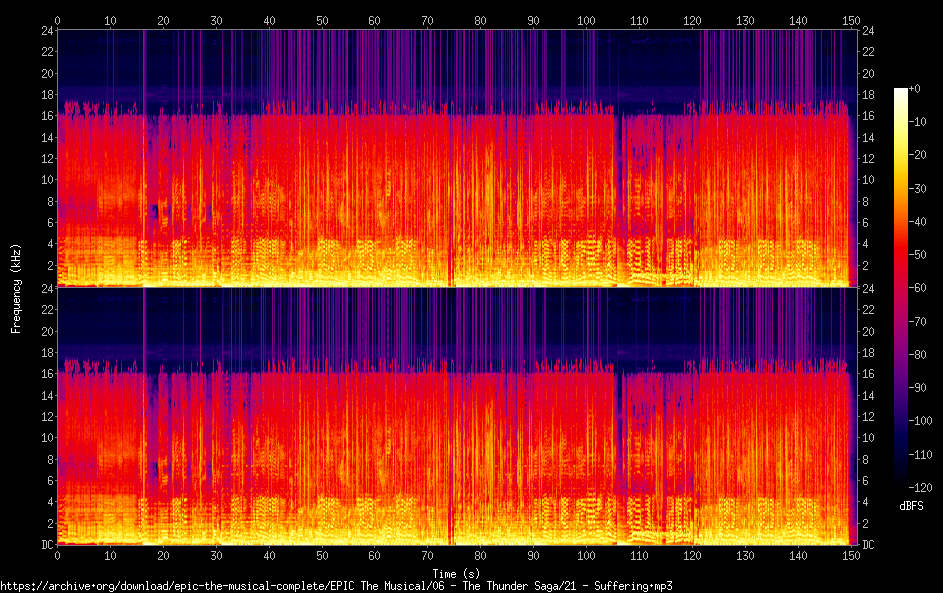Click the 150 tick on the bottom time axis
This screenshot has height=593, width=943.
click(x=850, y=556)
